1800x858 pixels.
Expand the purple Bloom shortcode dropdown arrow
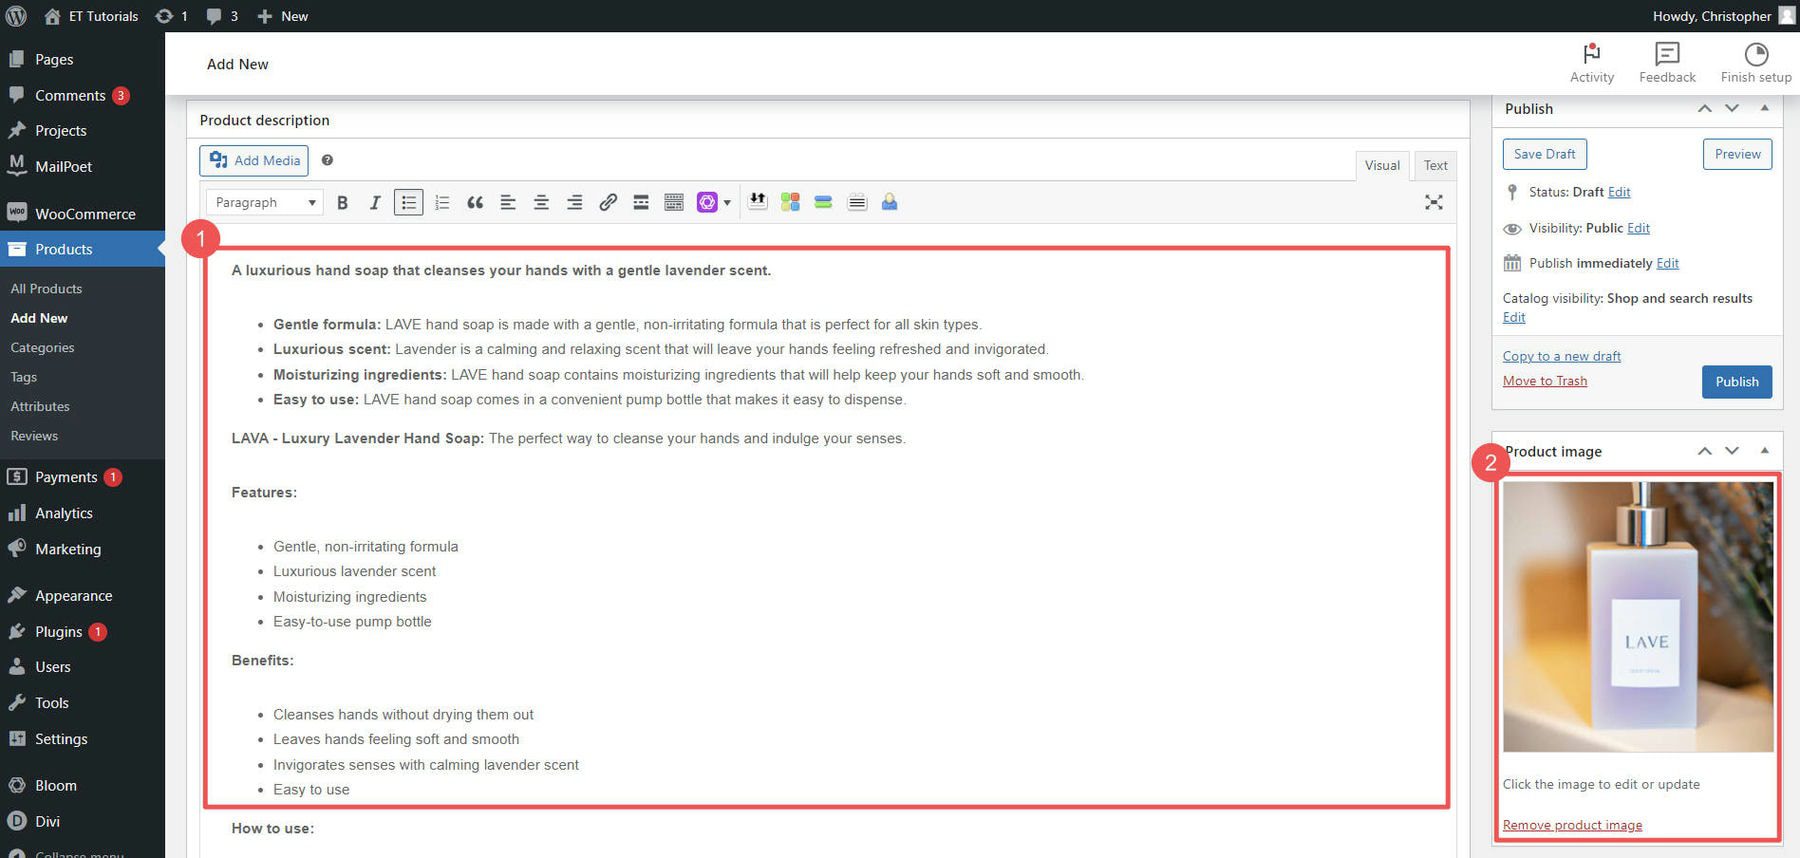[x=727, y=203]
